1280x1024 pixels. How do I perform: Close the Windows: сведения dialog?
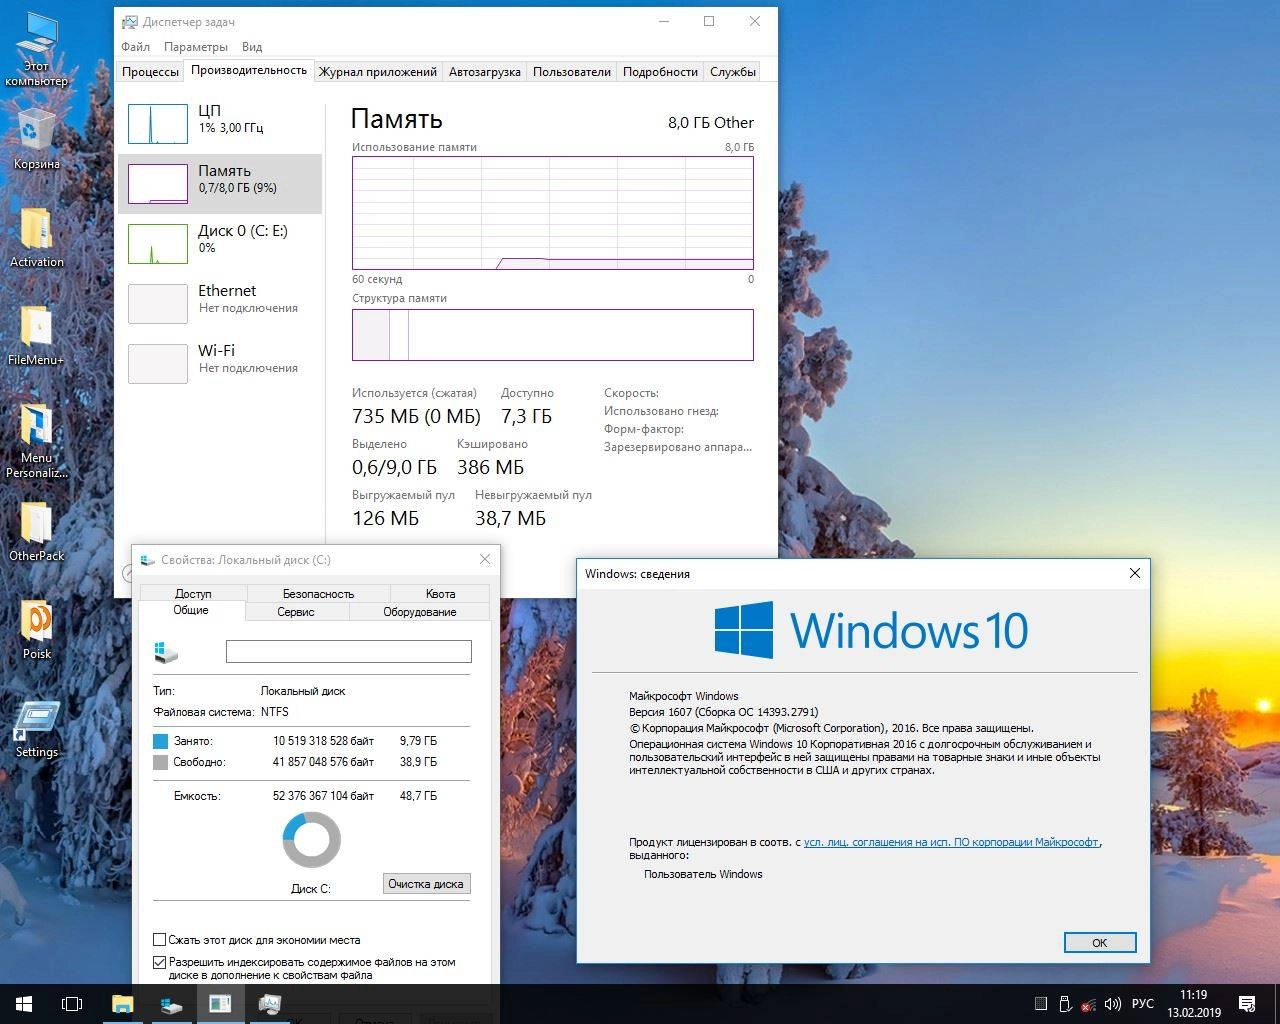coord(1134,573)
